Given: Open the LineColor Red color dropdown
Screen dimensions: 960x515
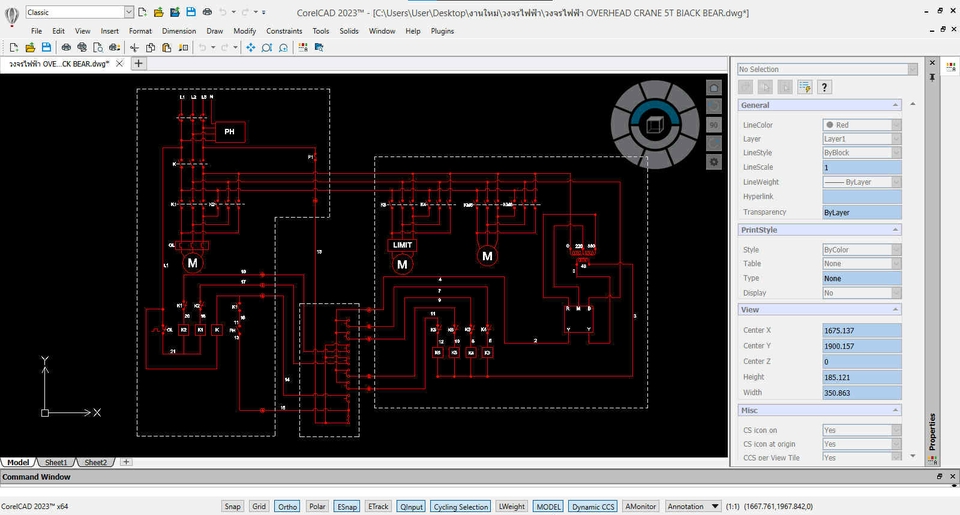Looking at the screenshot, I should coord(896,125).
